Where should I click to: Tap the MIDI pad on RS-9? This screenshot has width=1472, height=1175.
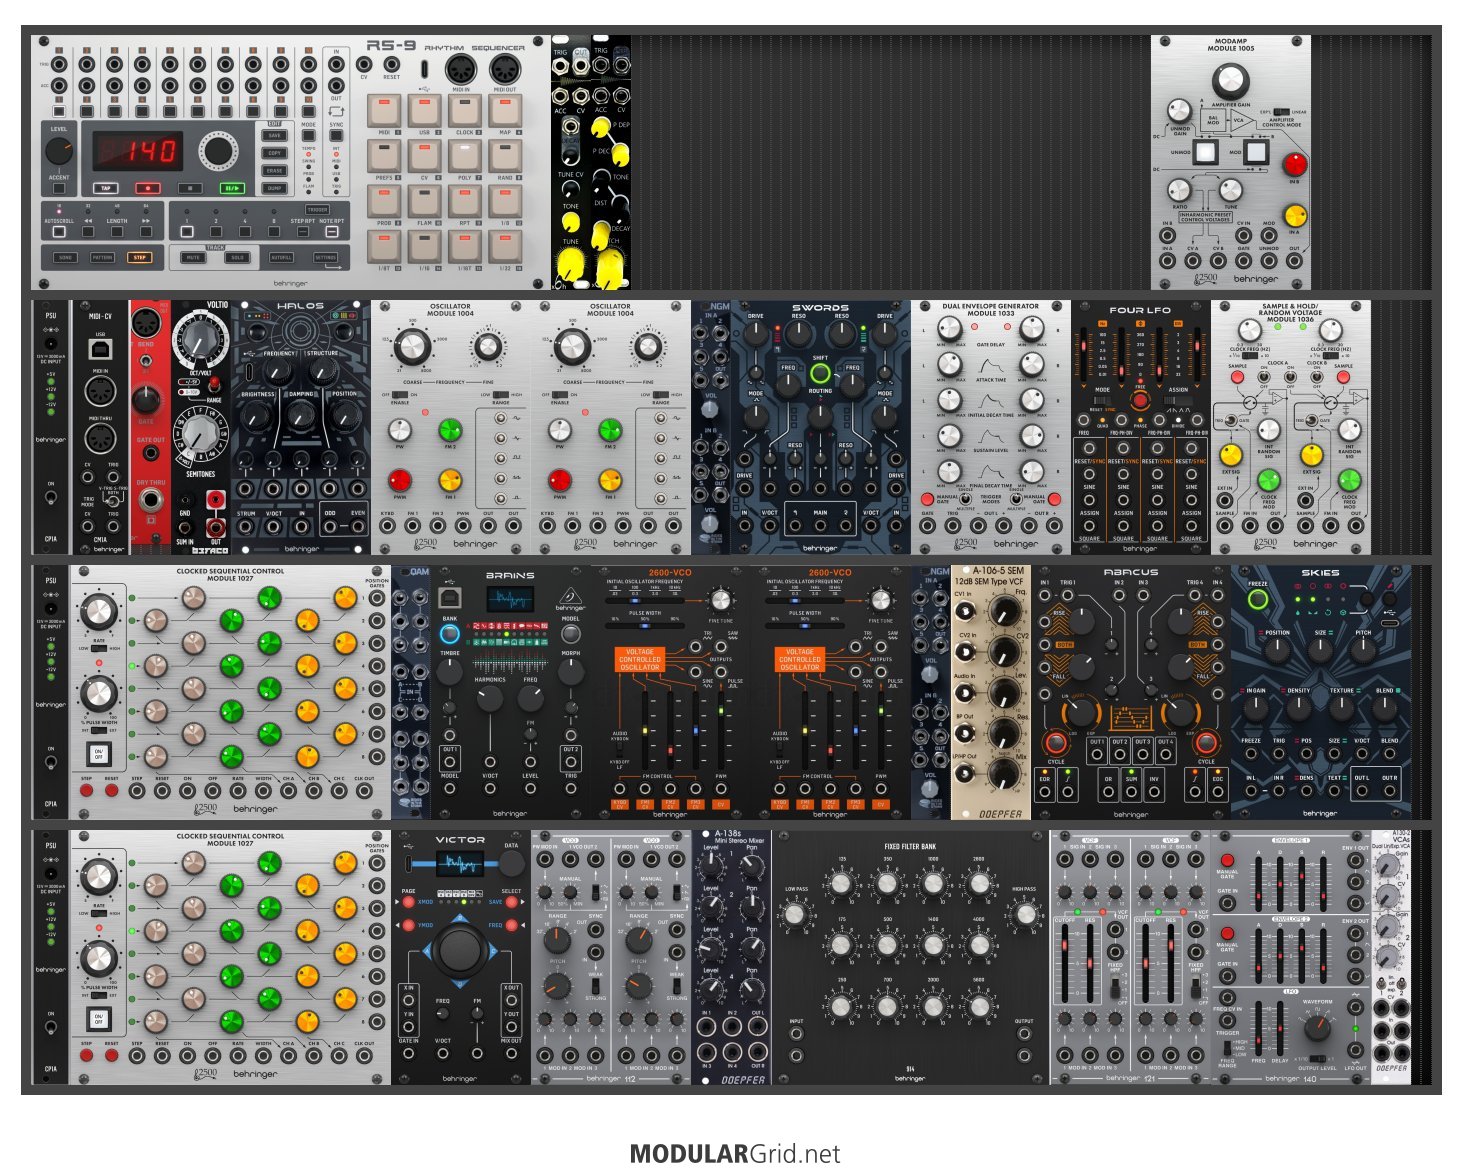(x=384, y=112)
